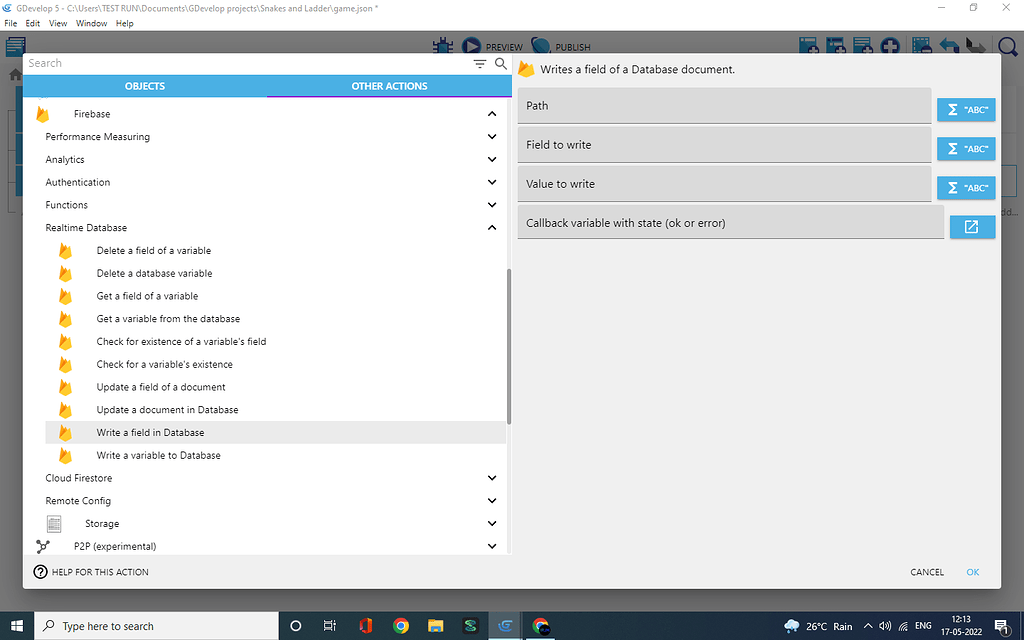
Task: Switch to the Objects tab
Action: (145, 86)
